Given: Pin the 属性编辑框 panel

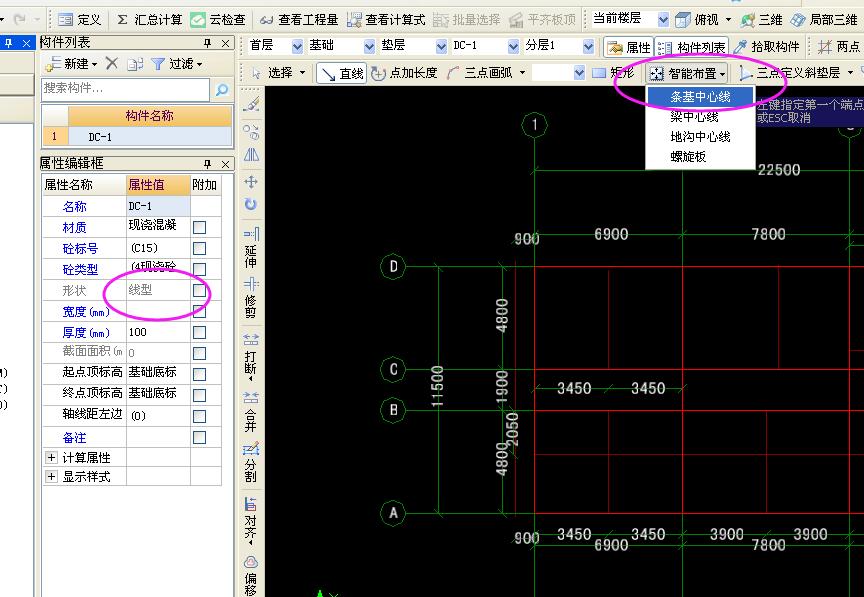Looking at the screenshot, I should [207, 164].
